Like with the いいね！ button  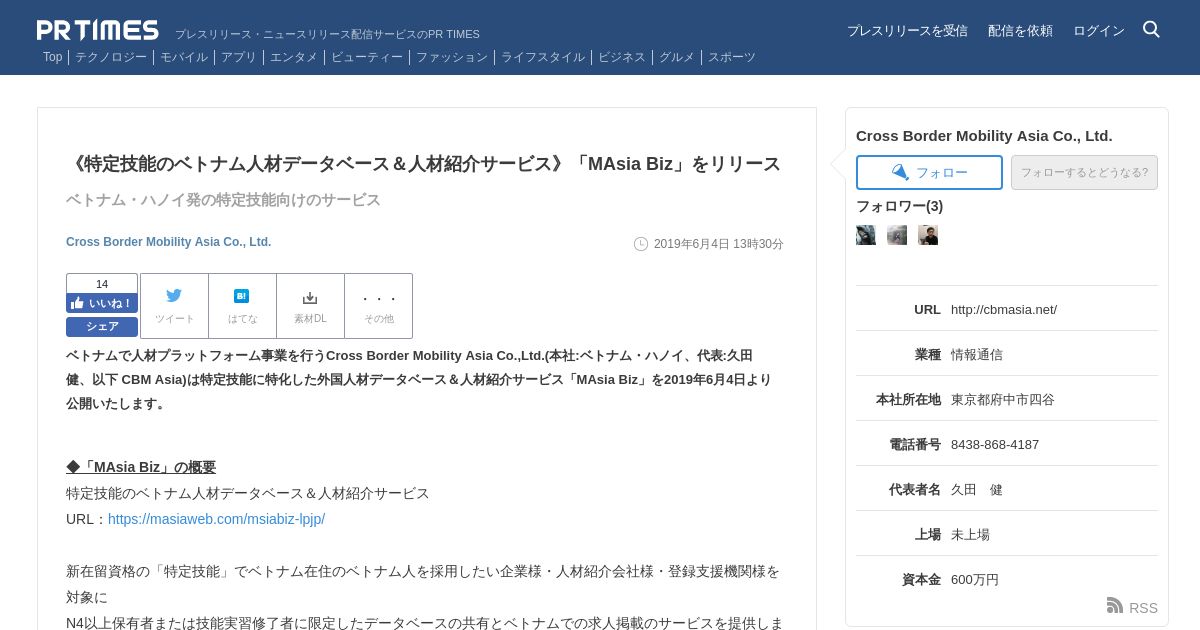[102, 303]
